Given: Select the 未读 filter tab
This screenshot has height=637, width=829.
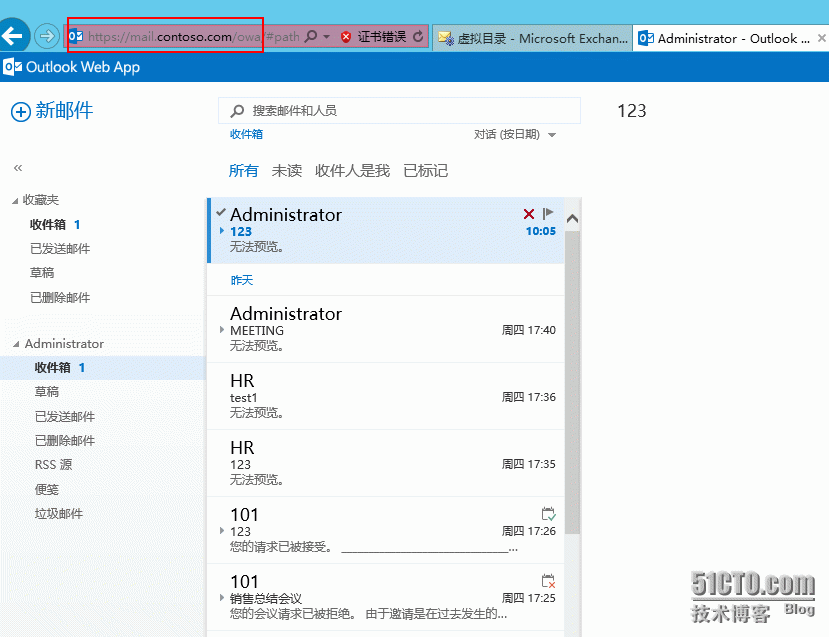Looking at the screenshot, I should click(287, 171).
